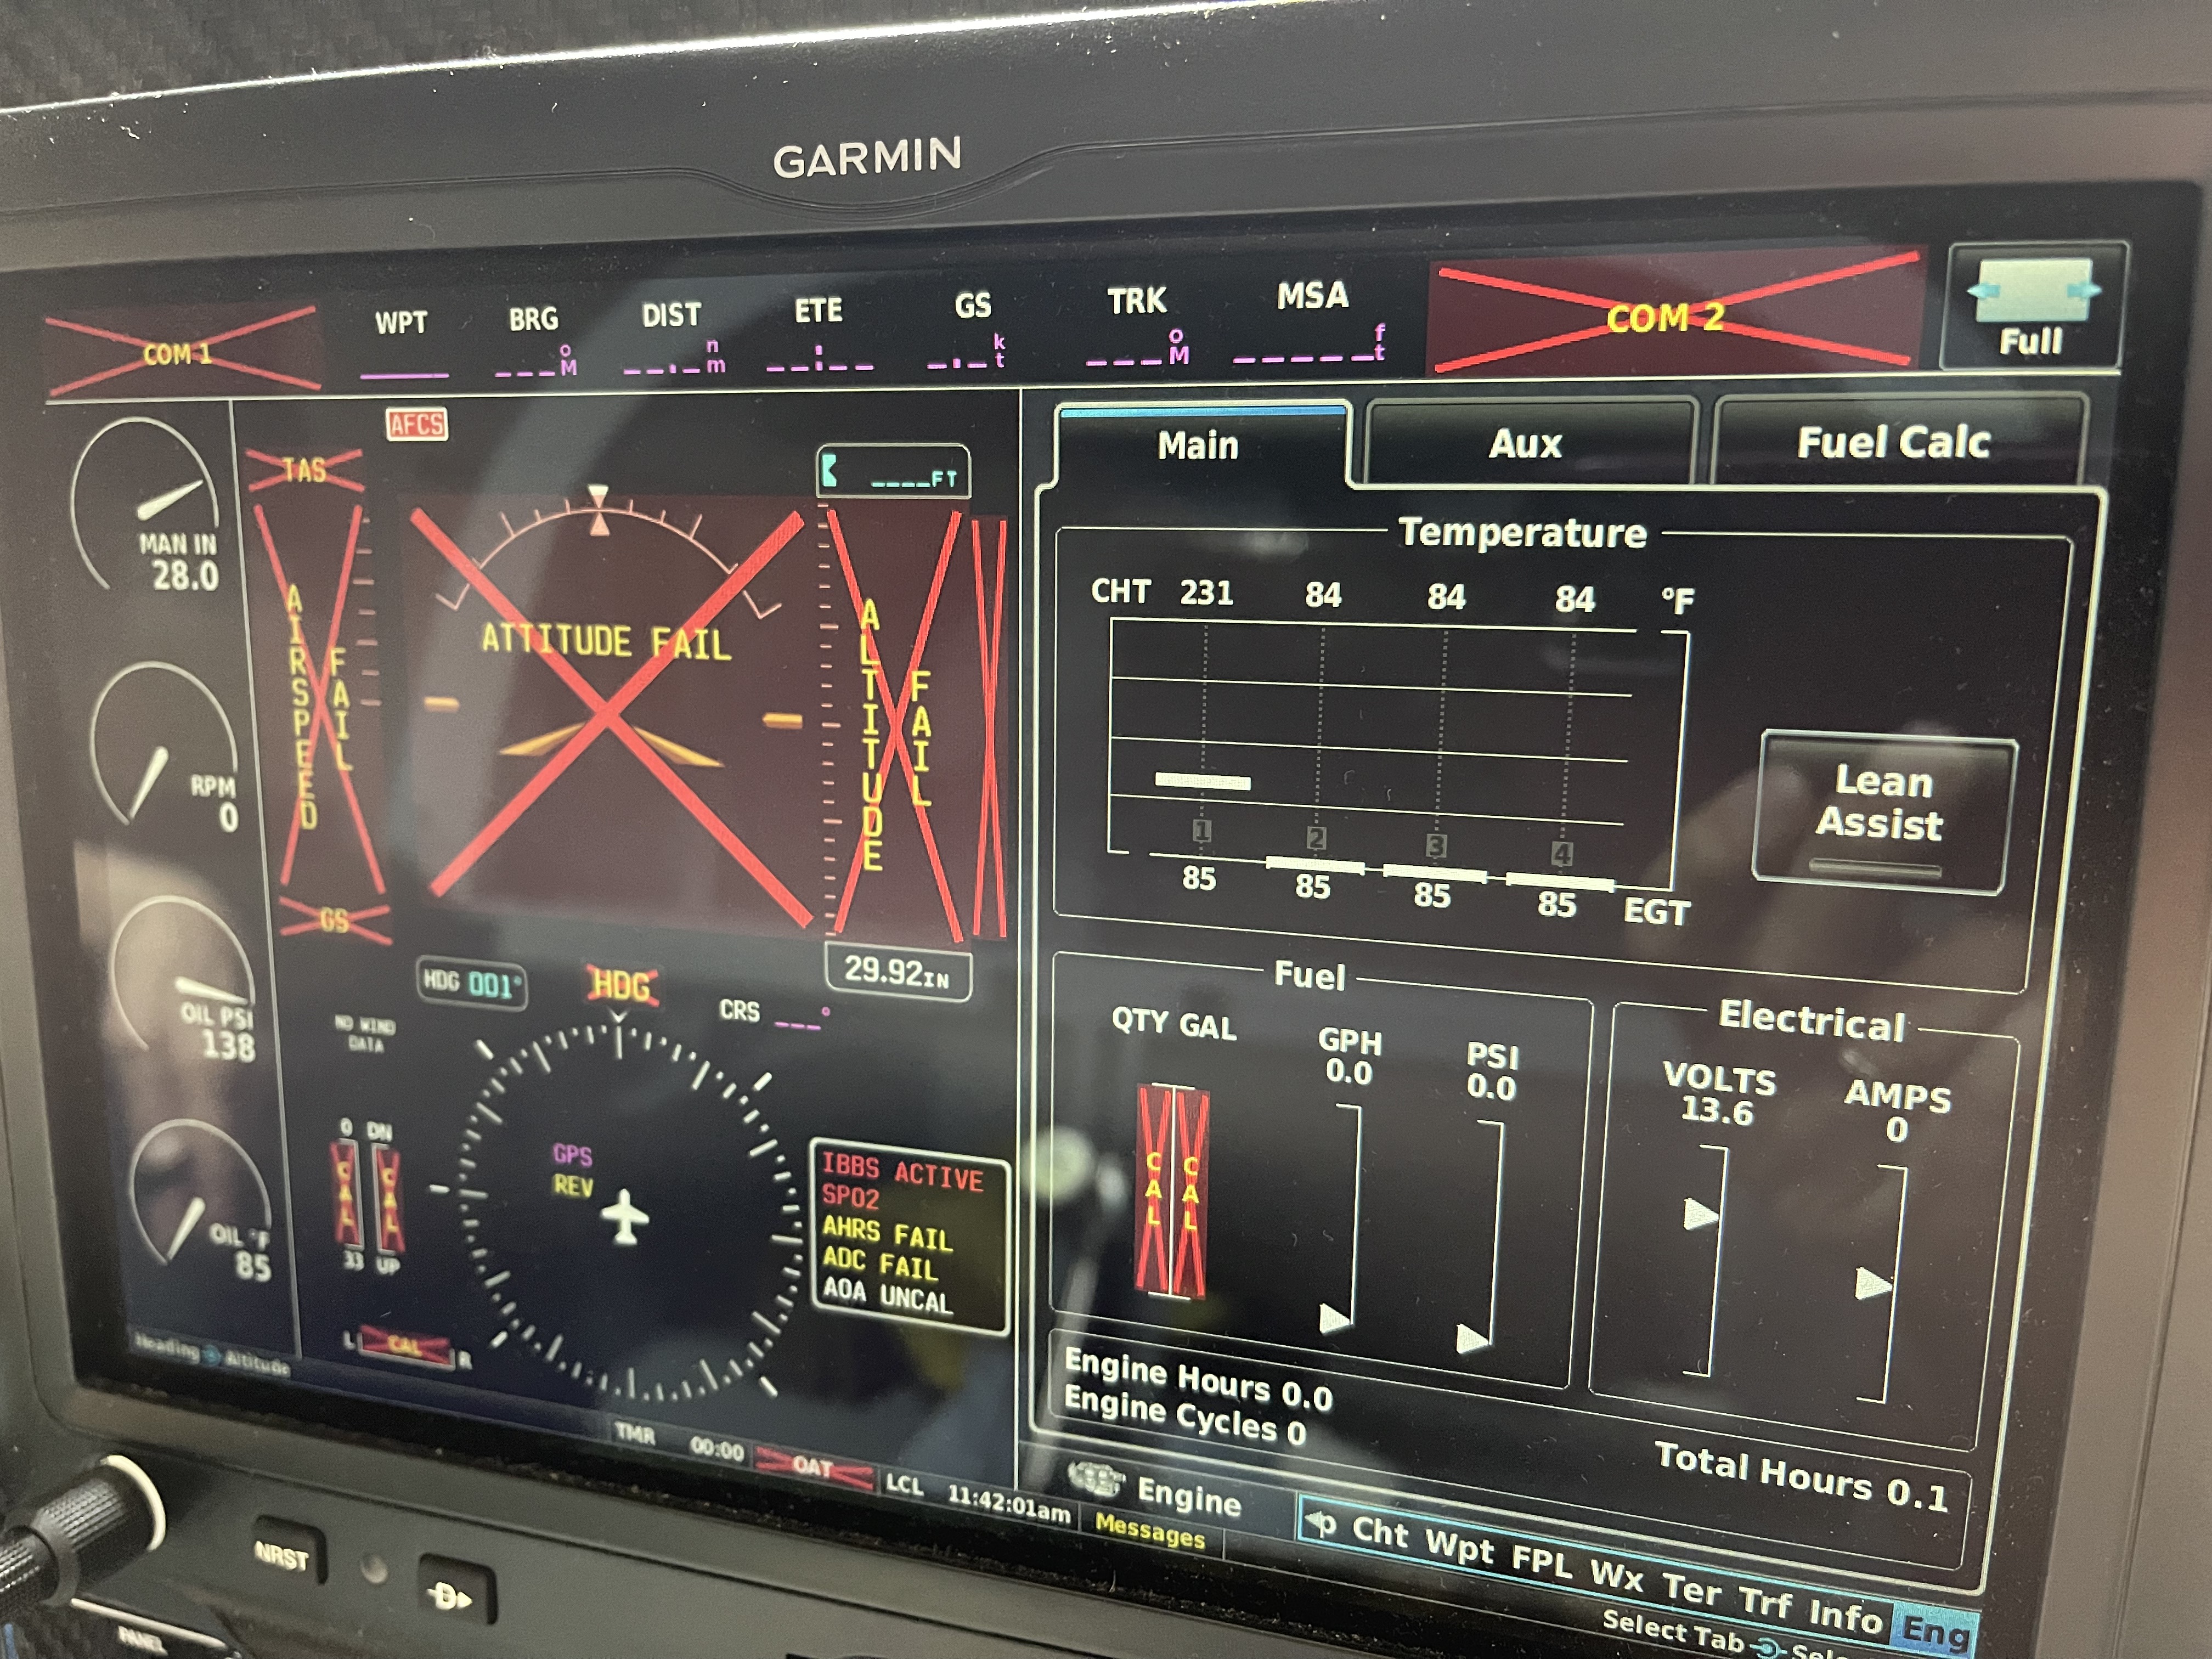
Task: Tap the manifold pressure MAN IN gauge
Action: (150, 510)
